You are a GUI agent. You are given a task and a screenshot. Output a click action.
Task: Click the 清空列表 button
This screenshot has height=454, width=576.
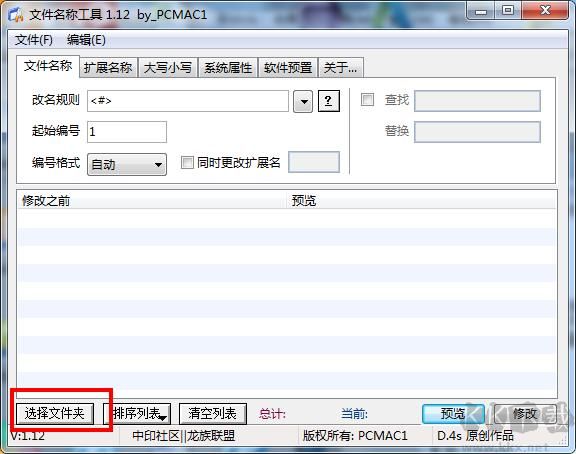coord(212,414)
